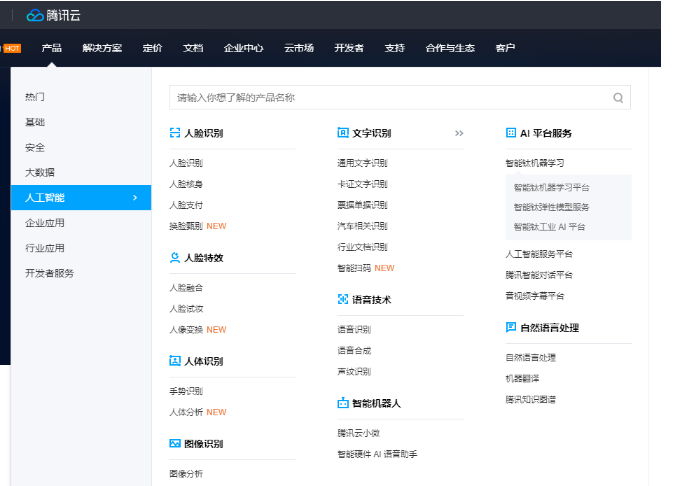
Task: Click the 人脸识别 category heading icon
Action: click(175, 133)
